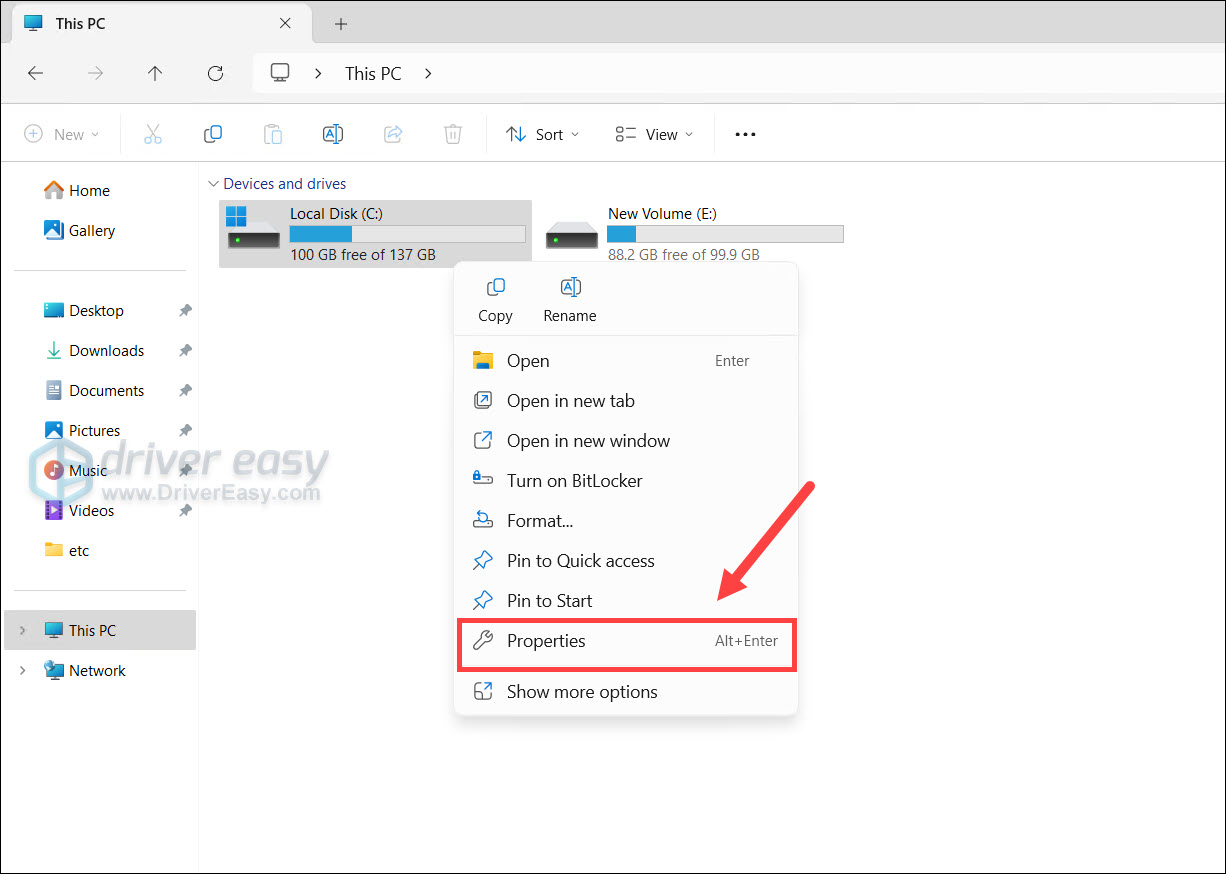Expand the This PC tree node

point(22,631)
